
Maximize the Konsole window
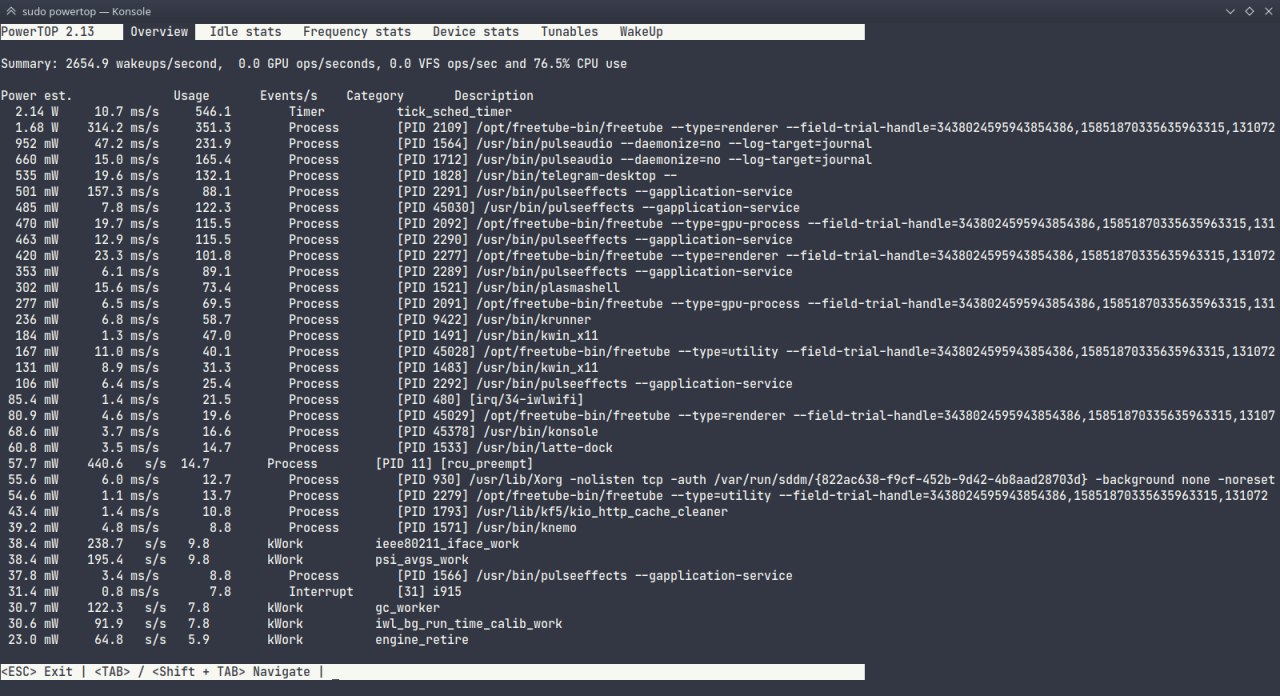click(1249, 11)
